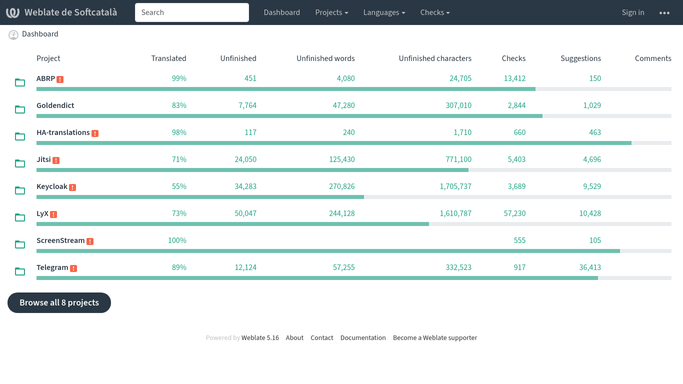This screenshot has height=384, width=683.
Task: Click the folder icon beside ABRP
Action: pos(20,82)
